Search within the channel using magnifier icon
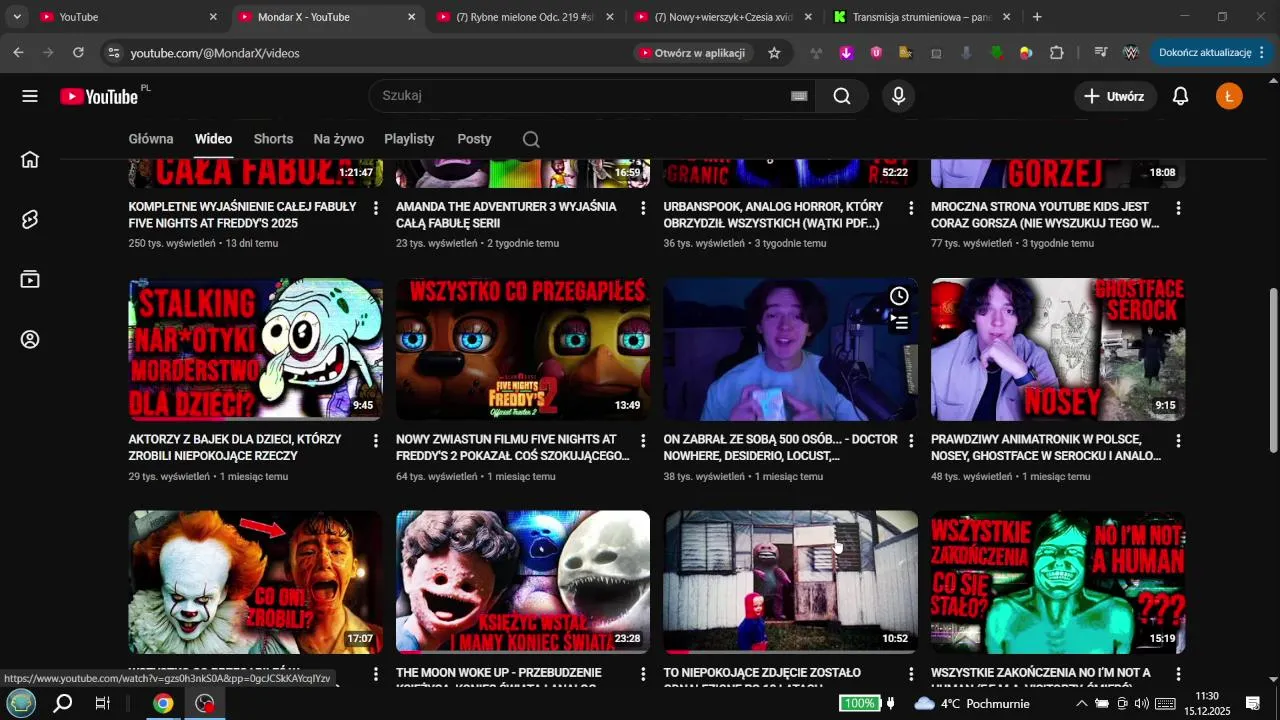This screenshot has height=720, width=1280. pos(531,139)
